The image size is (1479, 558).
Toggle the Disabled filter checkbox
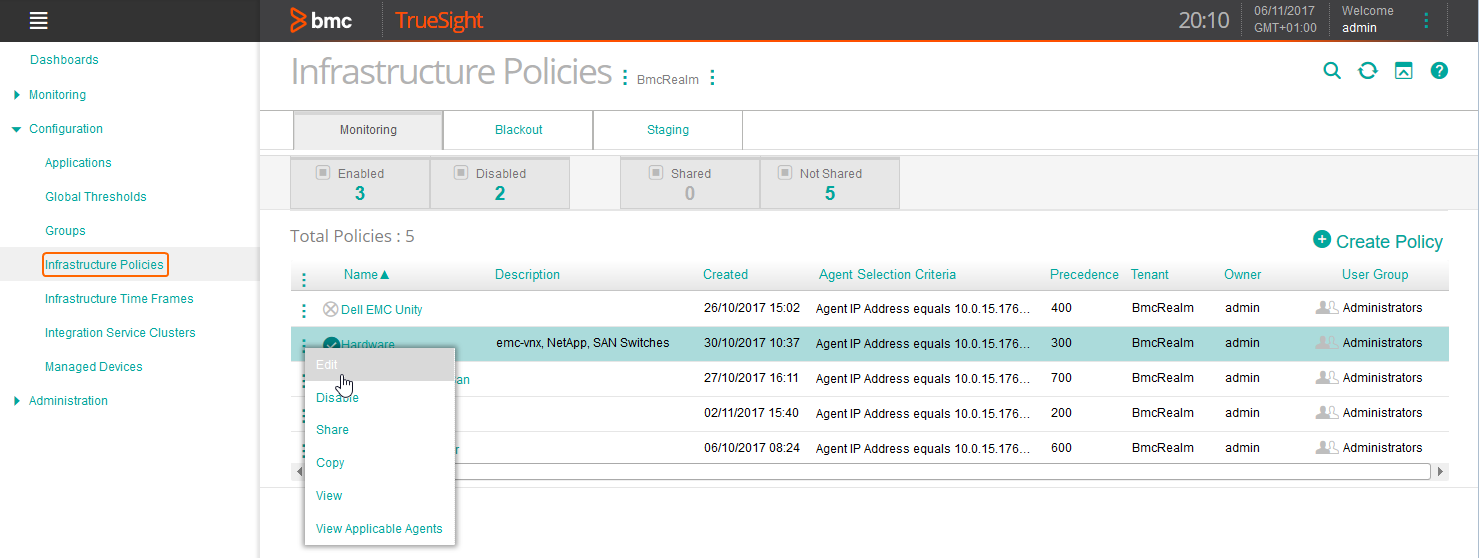click(461, 172)
